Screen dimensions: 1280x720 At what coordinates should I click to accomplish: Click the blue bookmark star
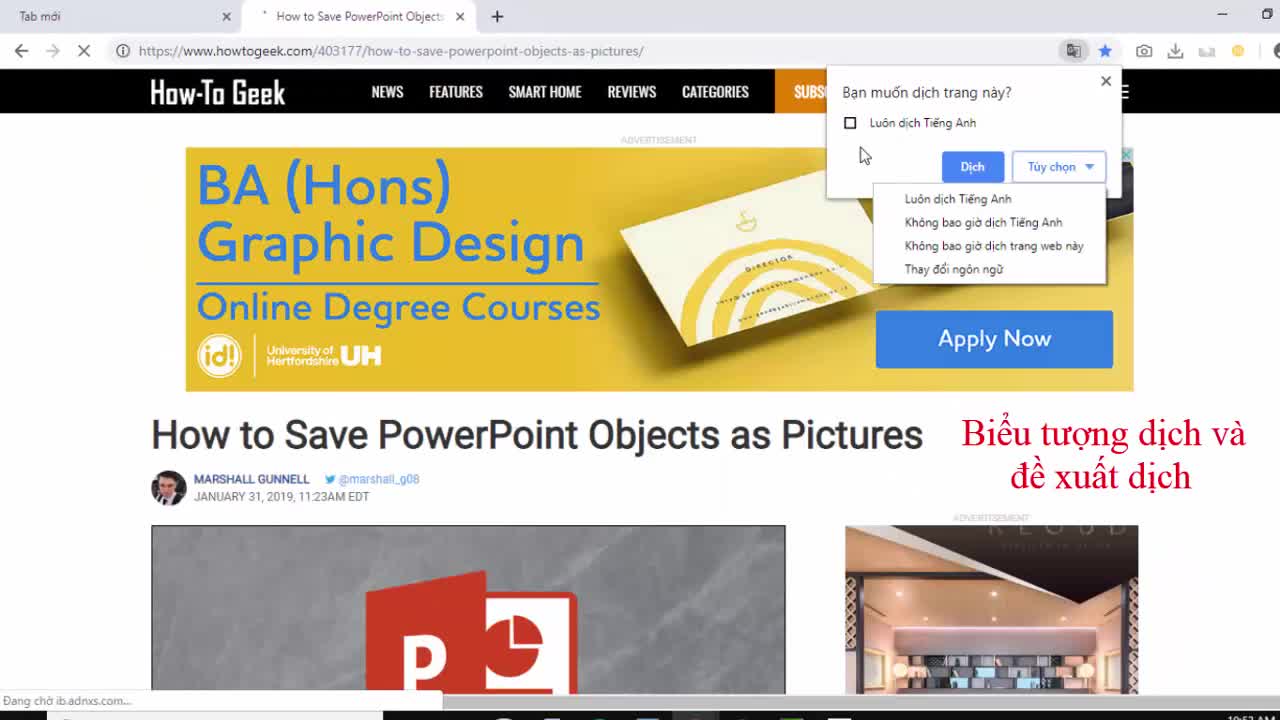(x=1105, y=51)
